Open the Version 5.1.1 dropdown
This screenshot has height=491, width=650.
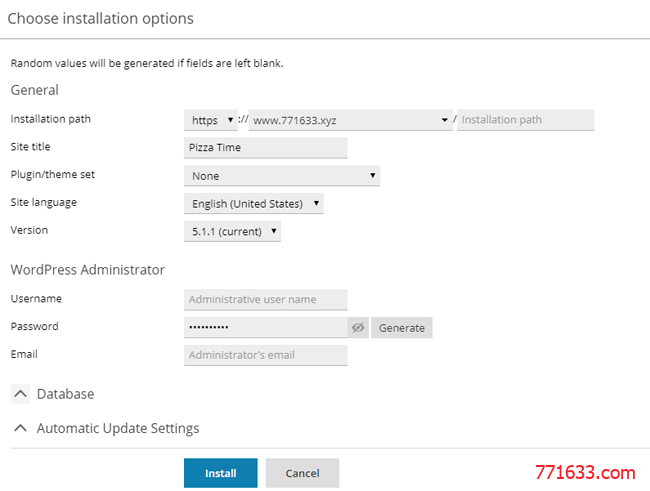click(233, 231)
